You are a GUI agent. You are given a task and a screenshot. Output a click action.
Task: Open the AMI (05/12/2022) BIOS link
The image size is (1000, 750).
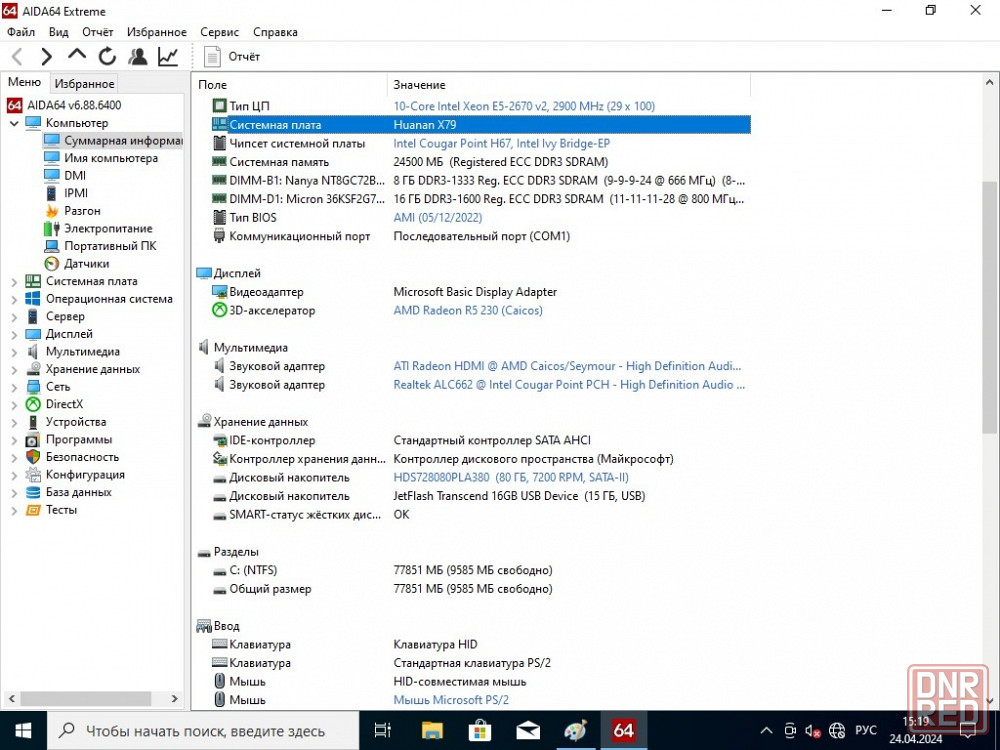click(x=438, y=217)
